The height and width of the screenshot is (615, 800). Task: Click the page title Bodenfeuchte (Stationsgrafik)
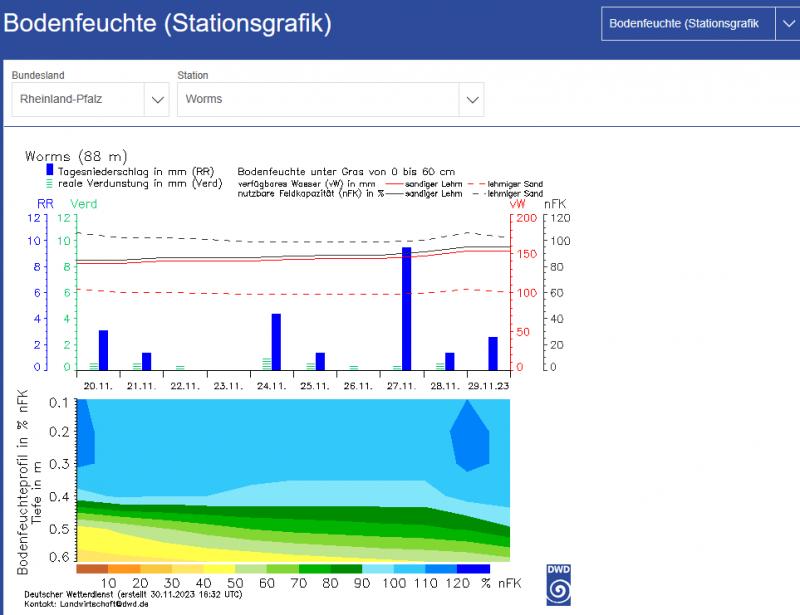coord(167,23)
